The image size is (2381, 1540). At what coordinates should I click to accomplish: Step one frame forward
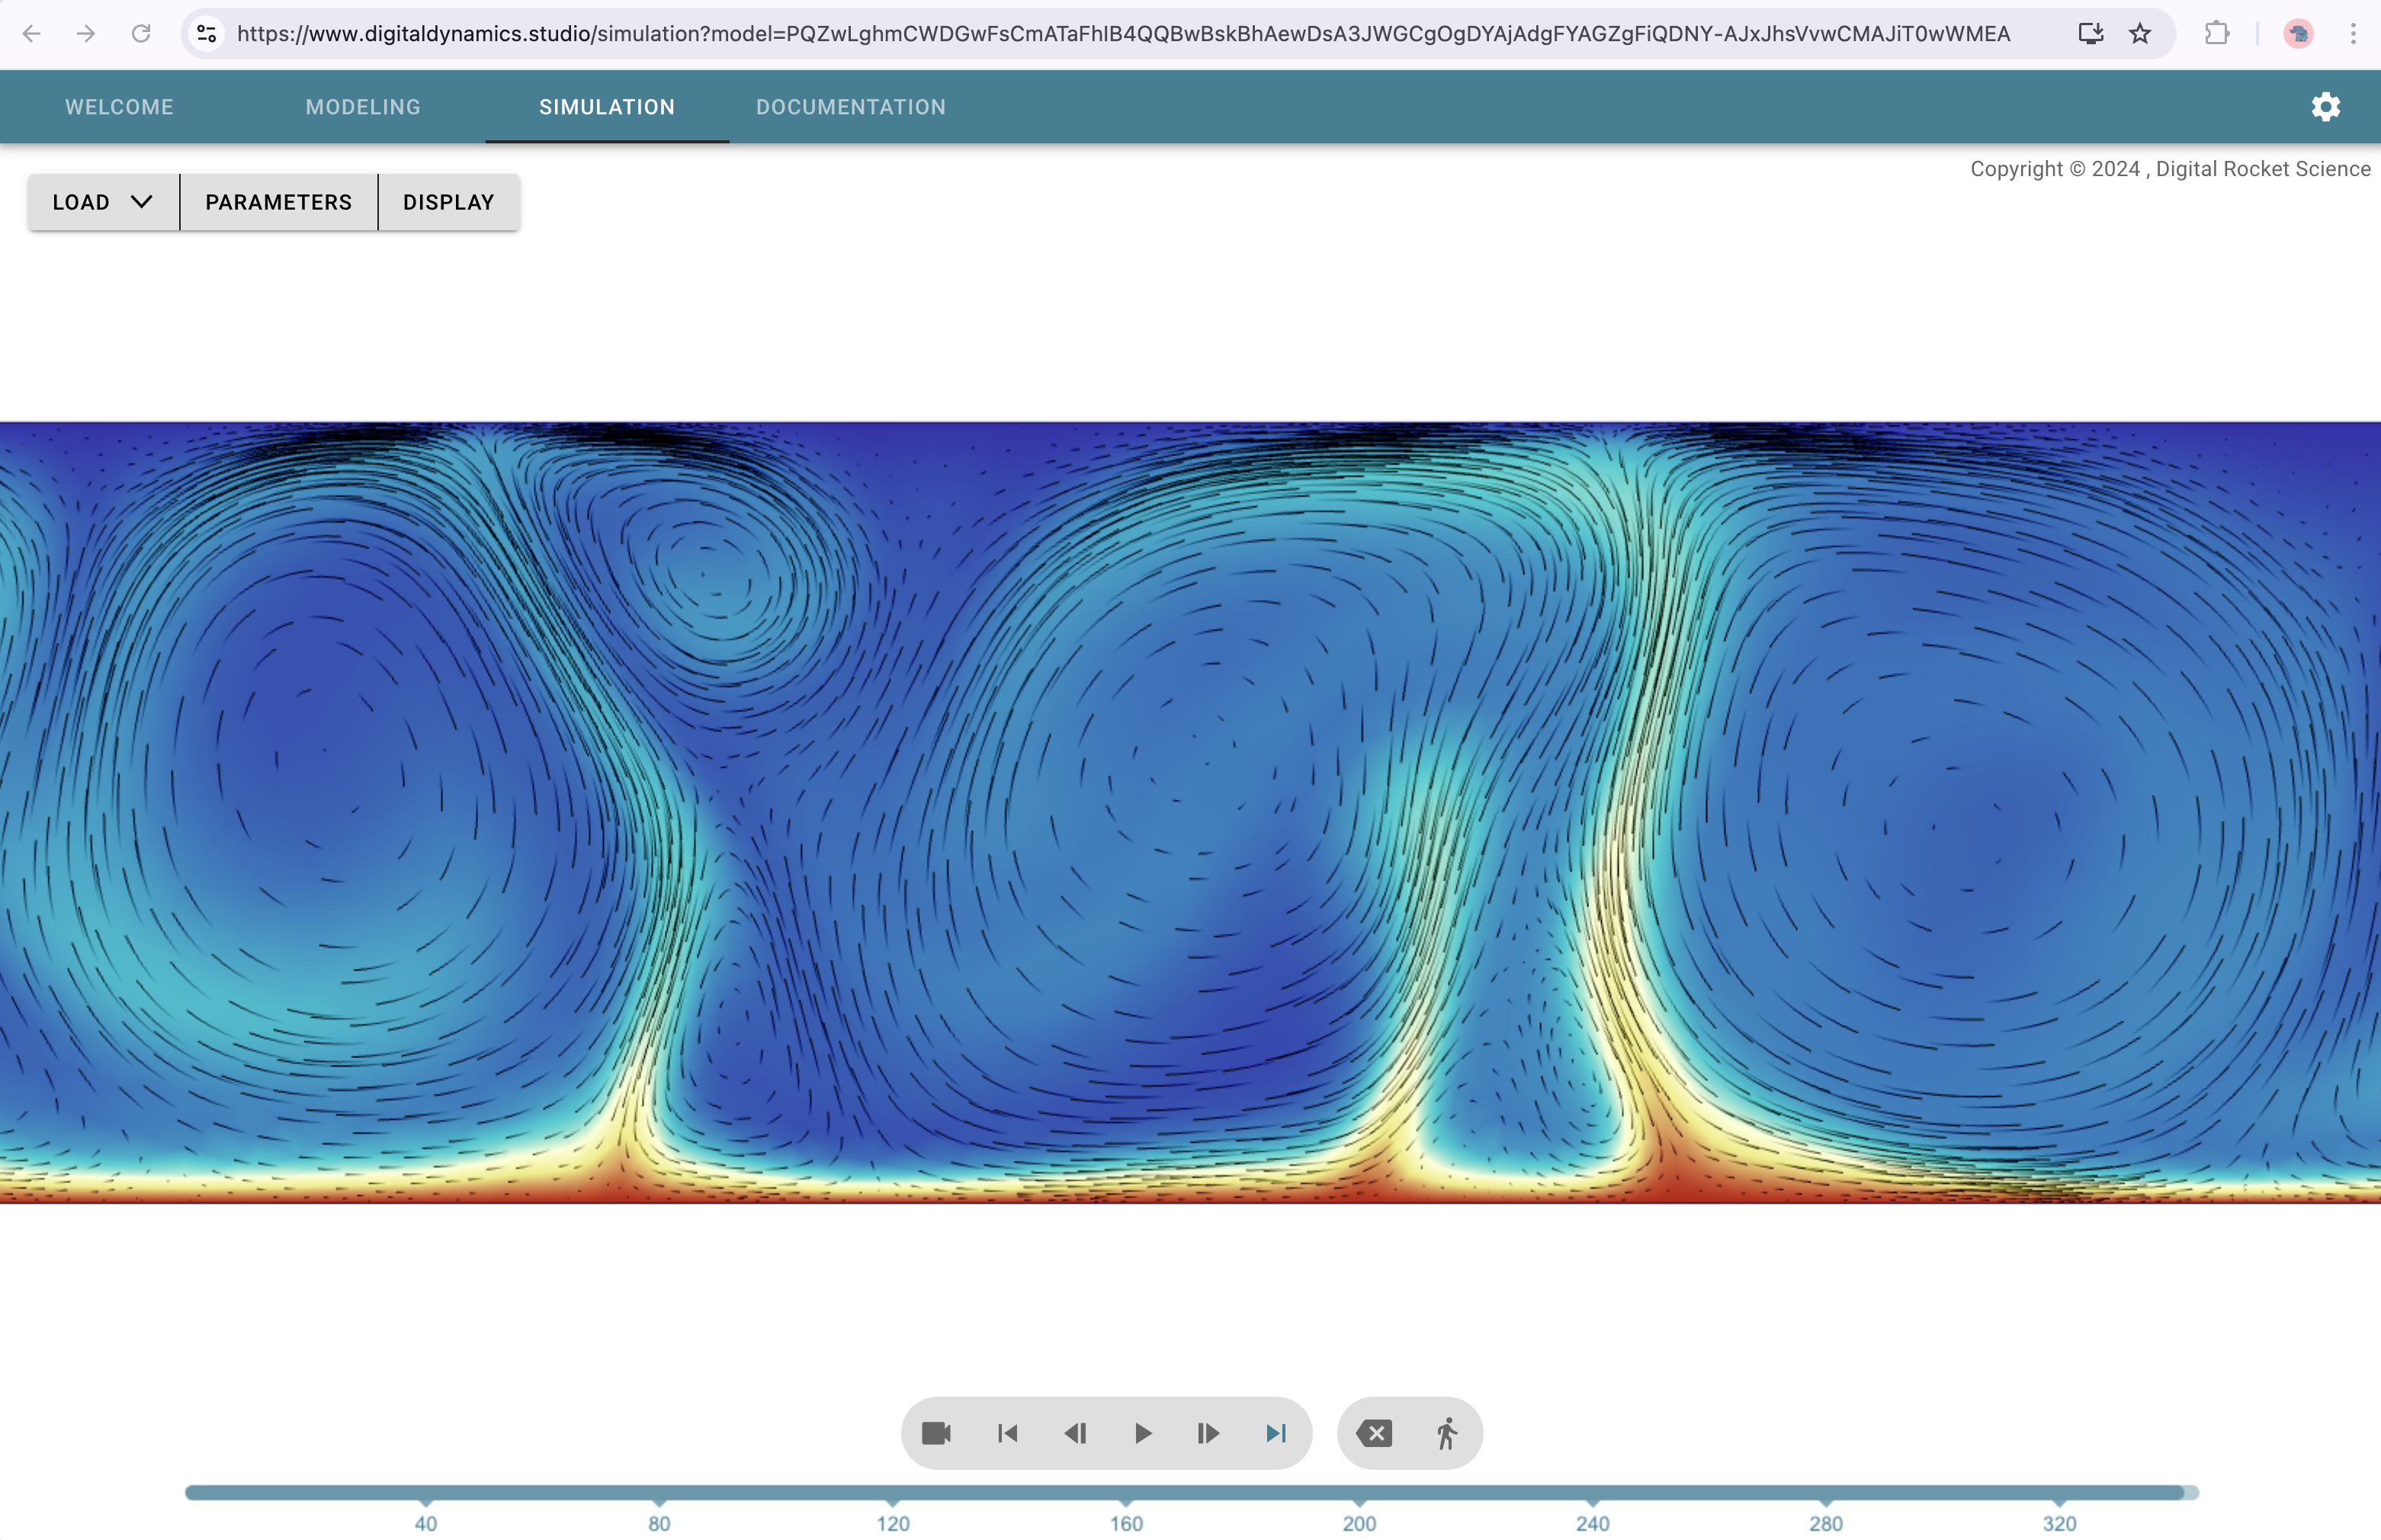point(1208,1433)
